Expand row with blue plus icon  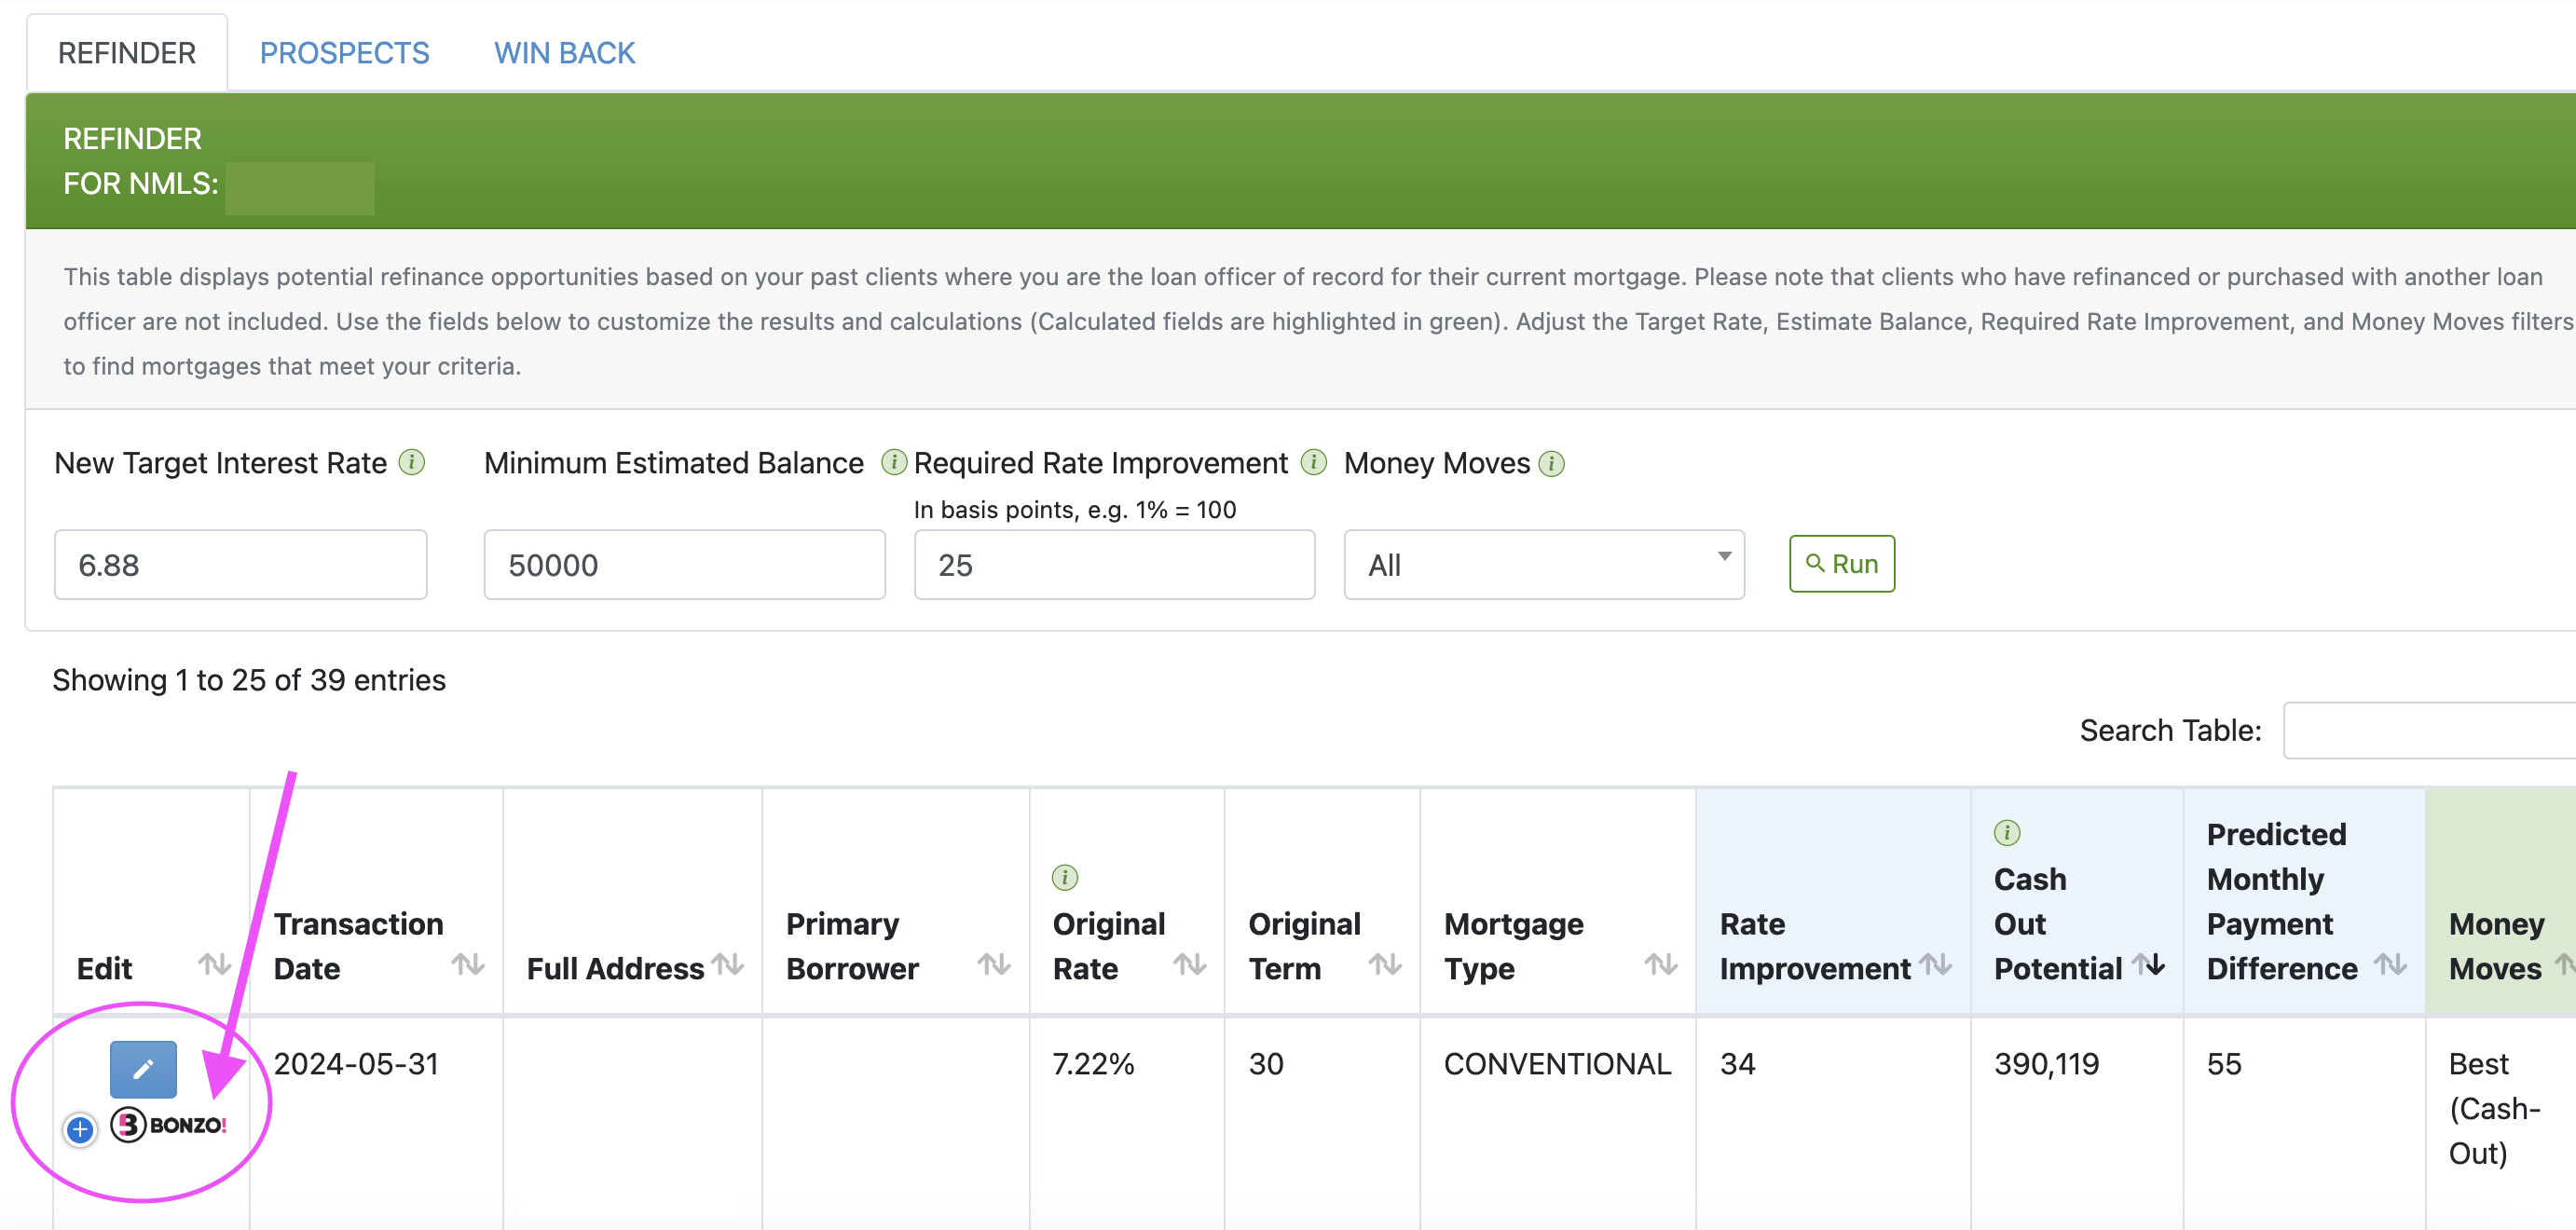pyautogui.click(x=80, y=1130)
